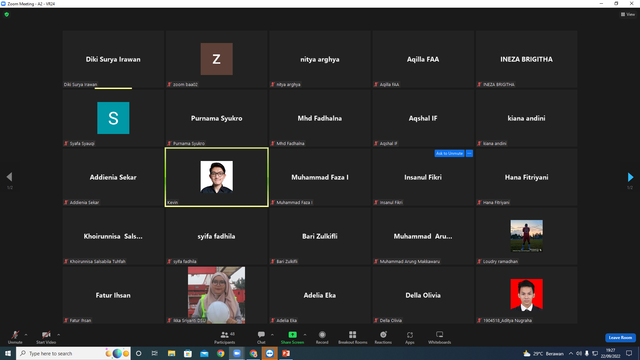Image resolution: width=640 pixels, height=360 pixels.
Task: Select Aditya Nugraha's profile picture tile
Action: pos(527,295)
